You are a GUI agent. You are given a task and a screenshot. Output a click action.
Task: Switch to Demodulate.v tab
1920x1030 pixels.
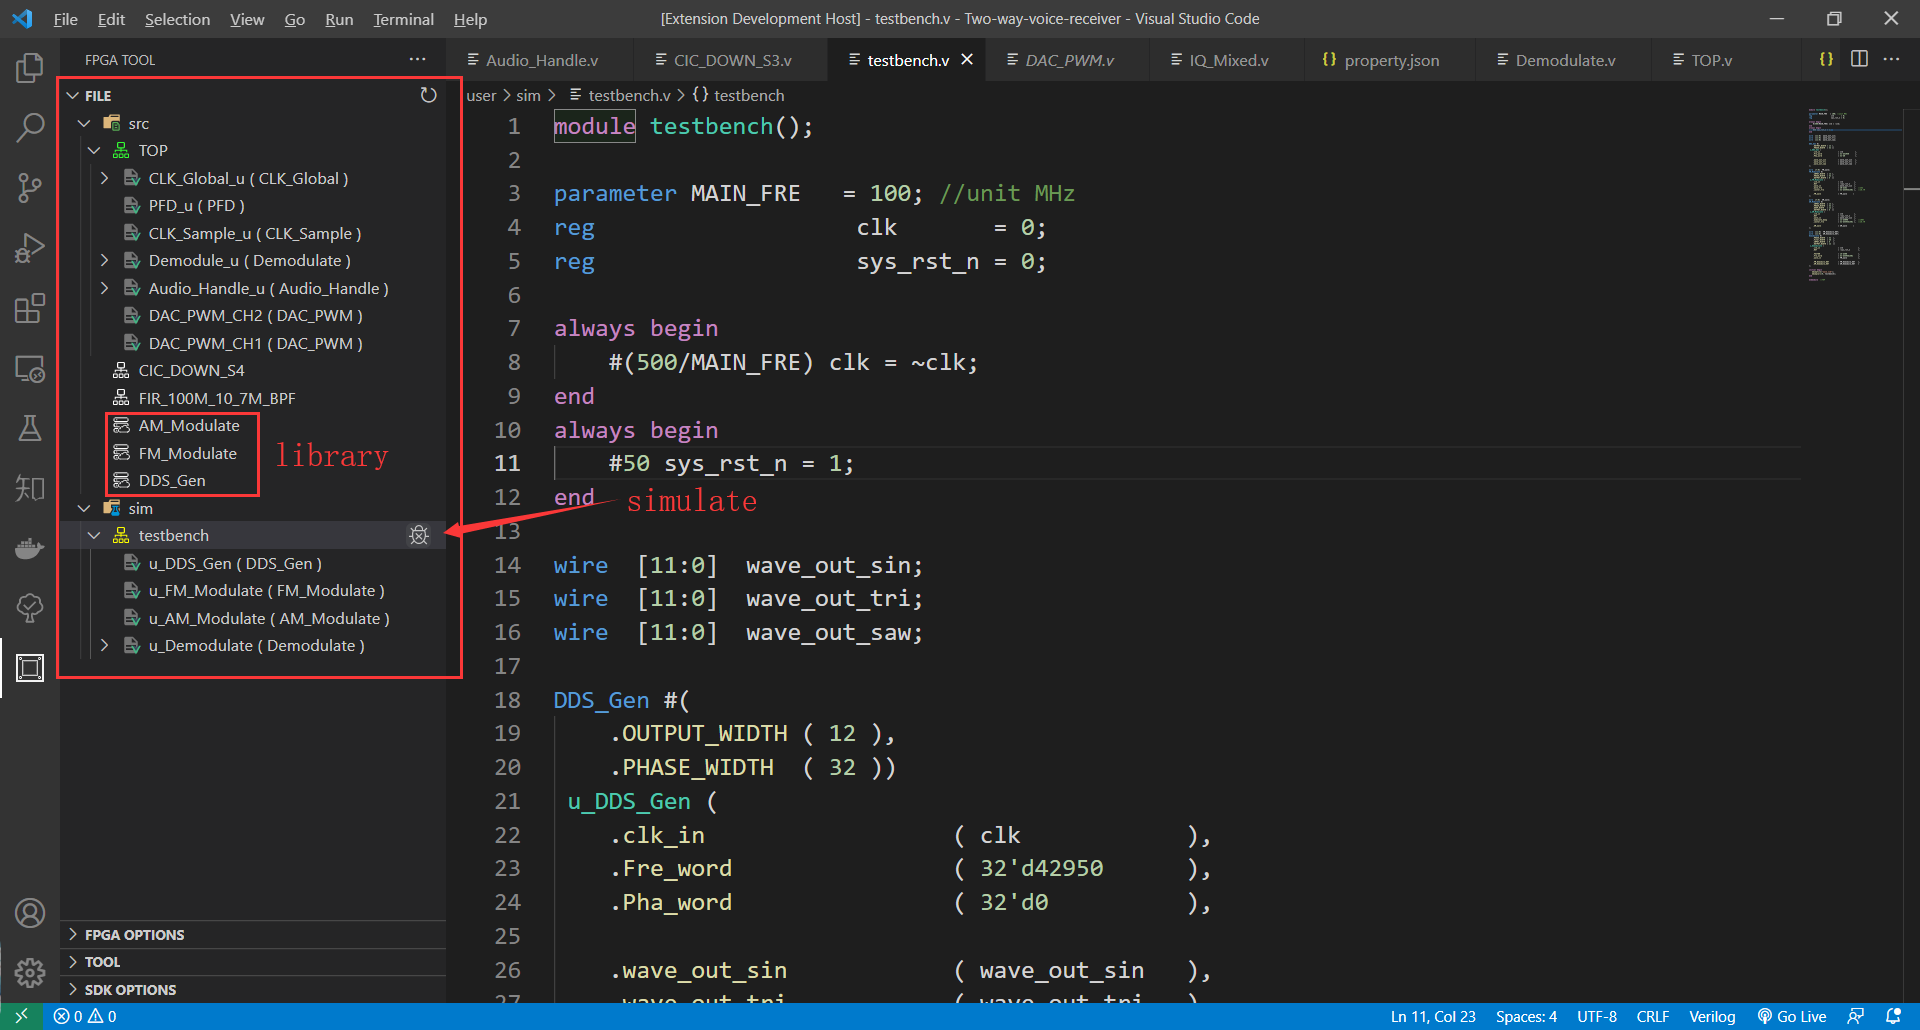tap(1565, 60)
